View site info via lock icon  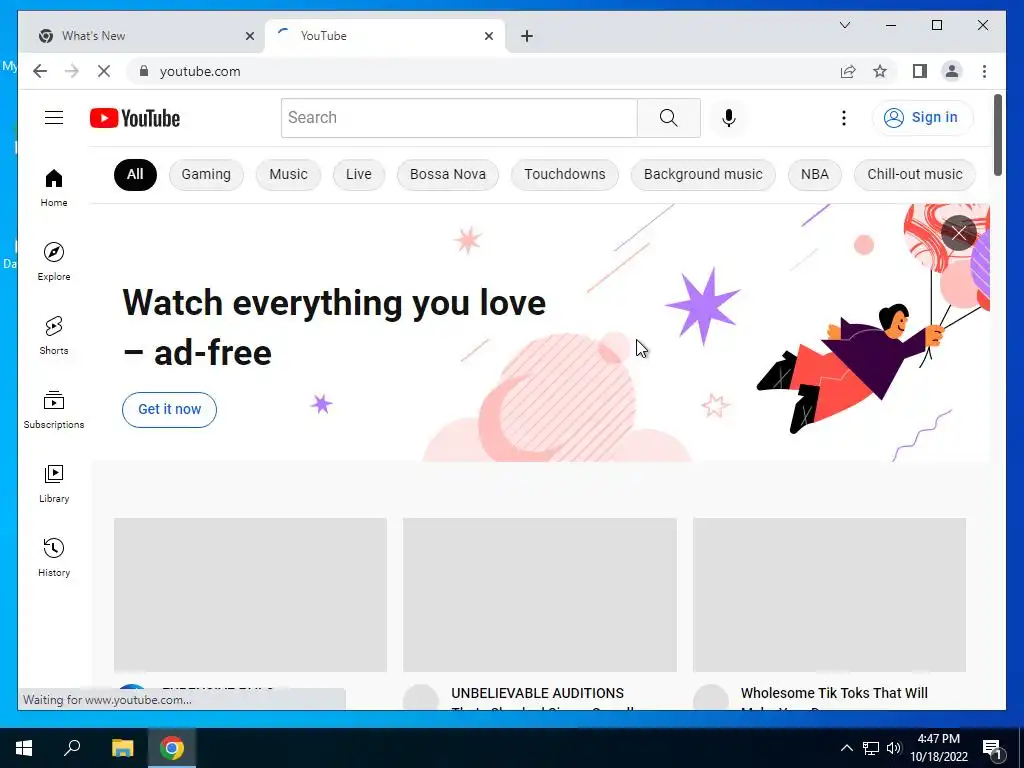tap(144, 71)
